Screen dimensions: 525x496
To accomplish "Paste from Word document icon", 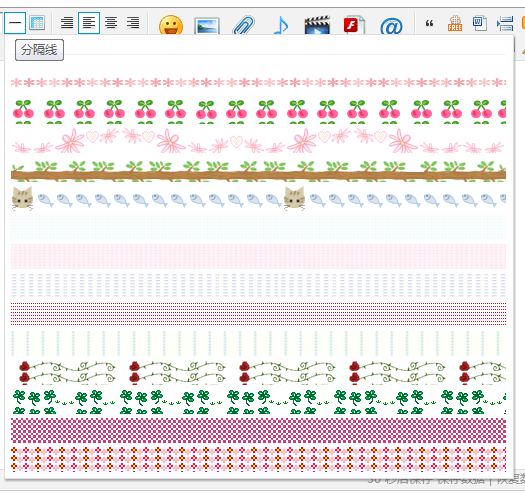I will (x=479, y=23).
